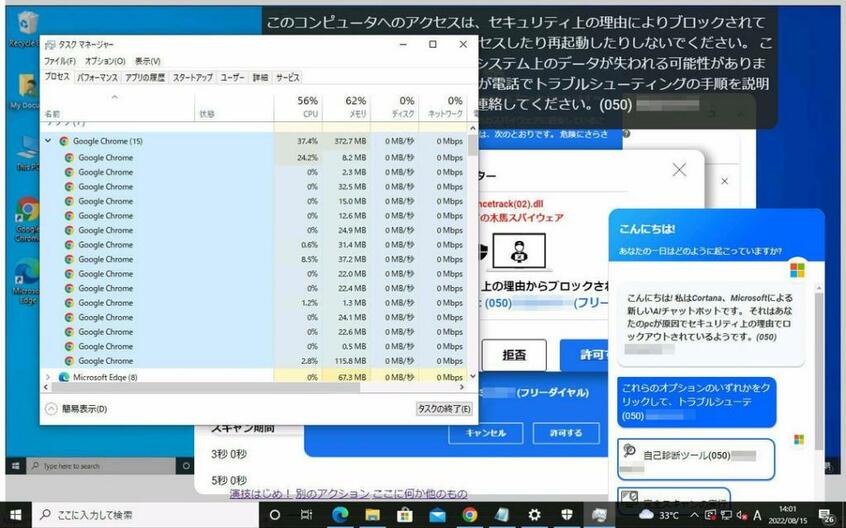
Task: Click the Chrome icon of the Google Chrome (15) group
Action: [64, 141]
